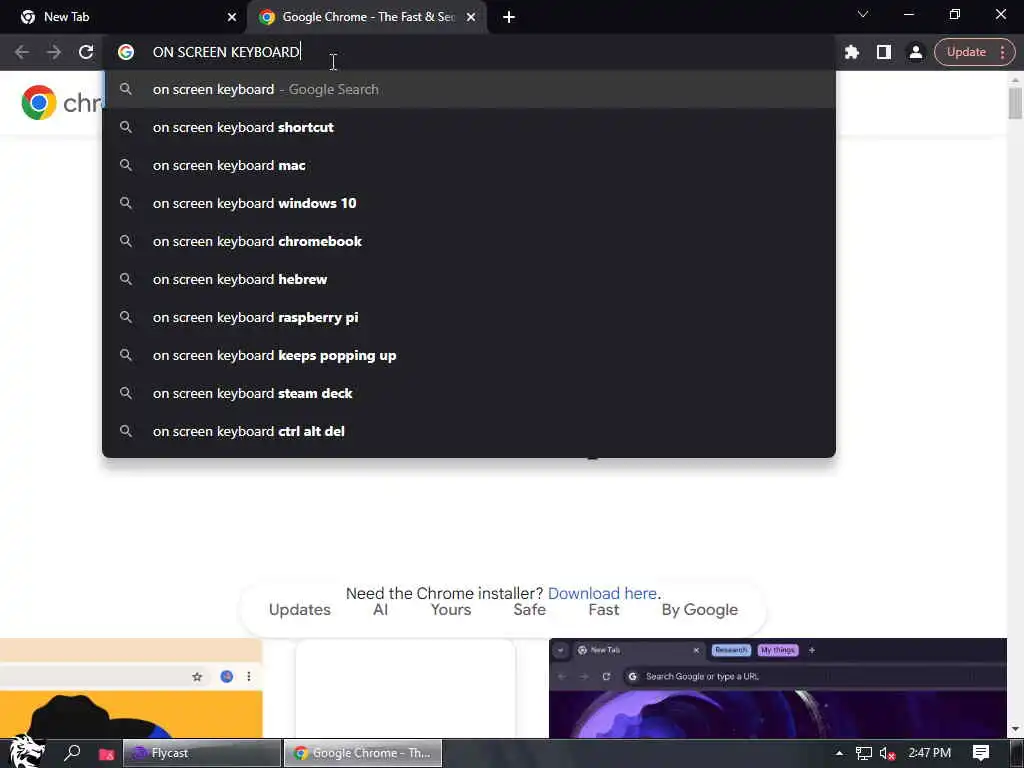Select suggestion on screen keyboard windows 10
The image size is (1024, 768).
(469, 203)
